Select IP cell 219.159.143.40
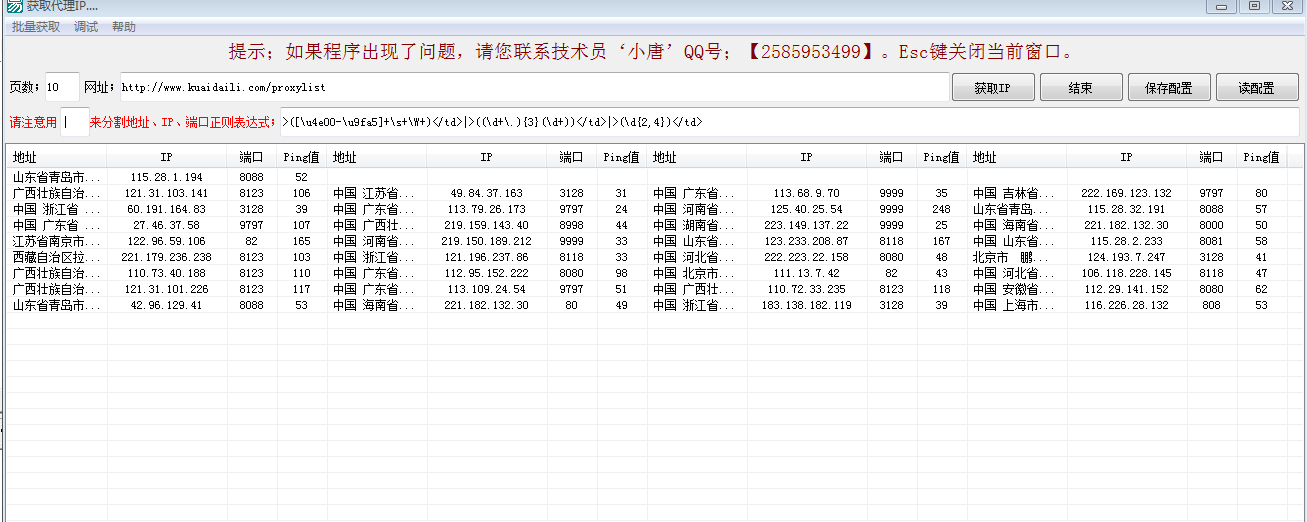The image size is (1307, 522). (486, 225)
